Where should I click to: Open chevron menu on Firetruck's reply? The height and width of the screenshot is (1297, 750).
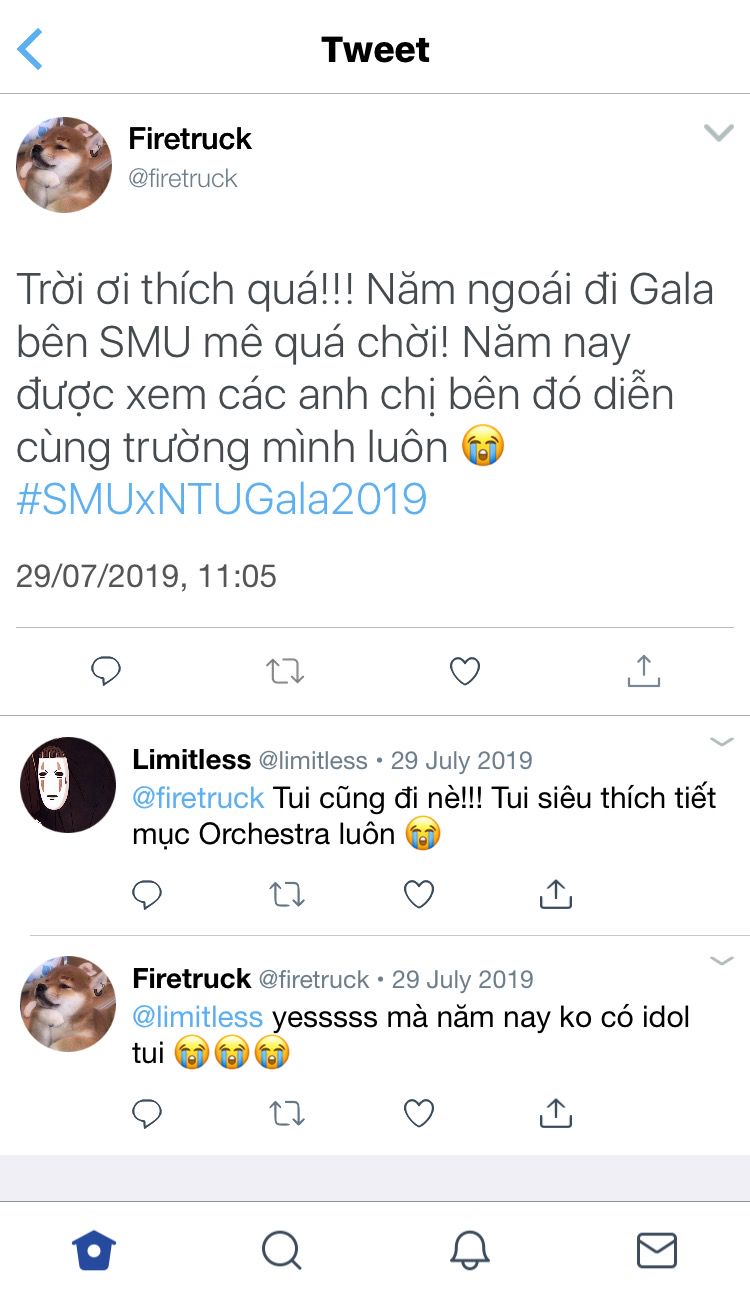tap(722, 961)
